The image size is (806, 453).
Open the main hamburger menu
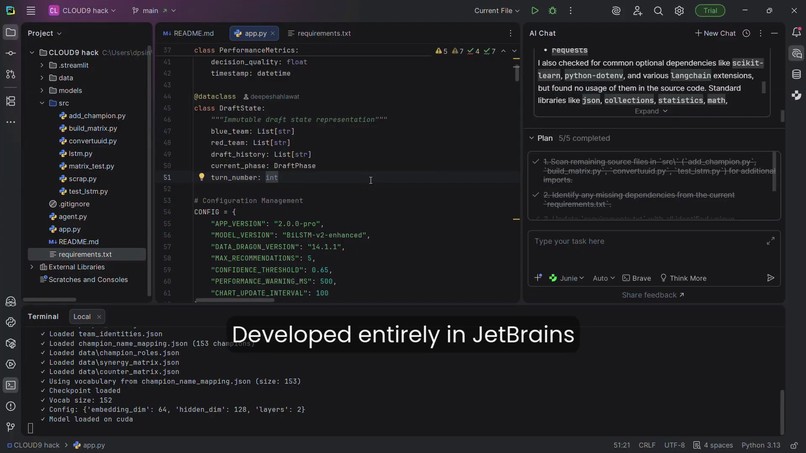pos(31,10)
